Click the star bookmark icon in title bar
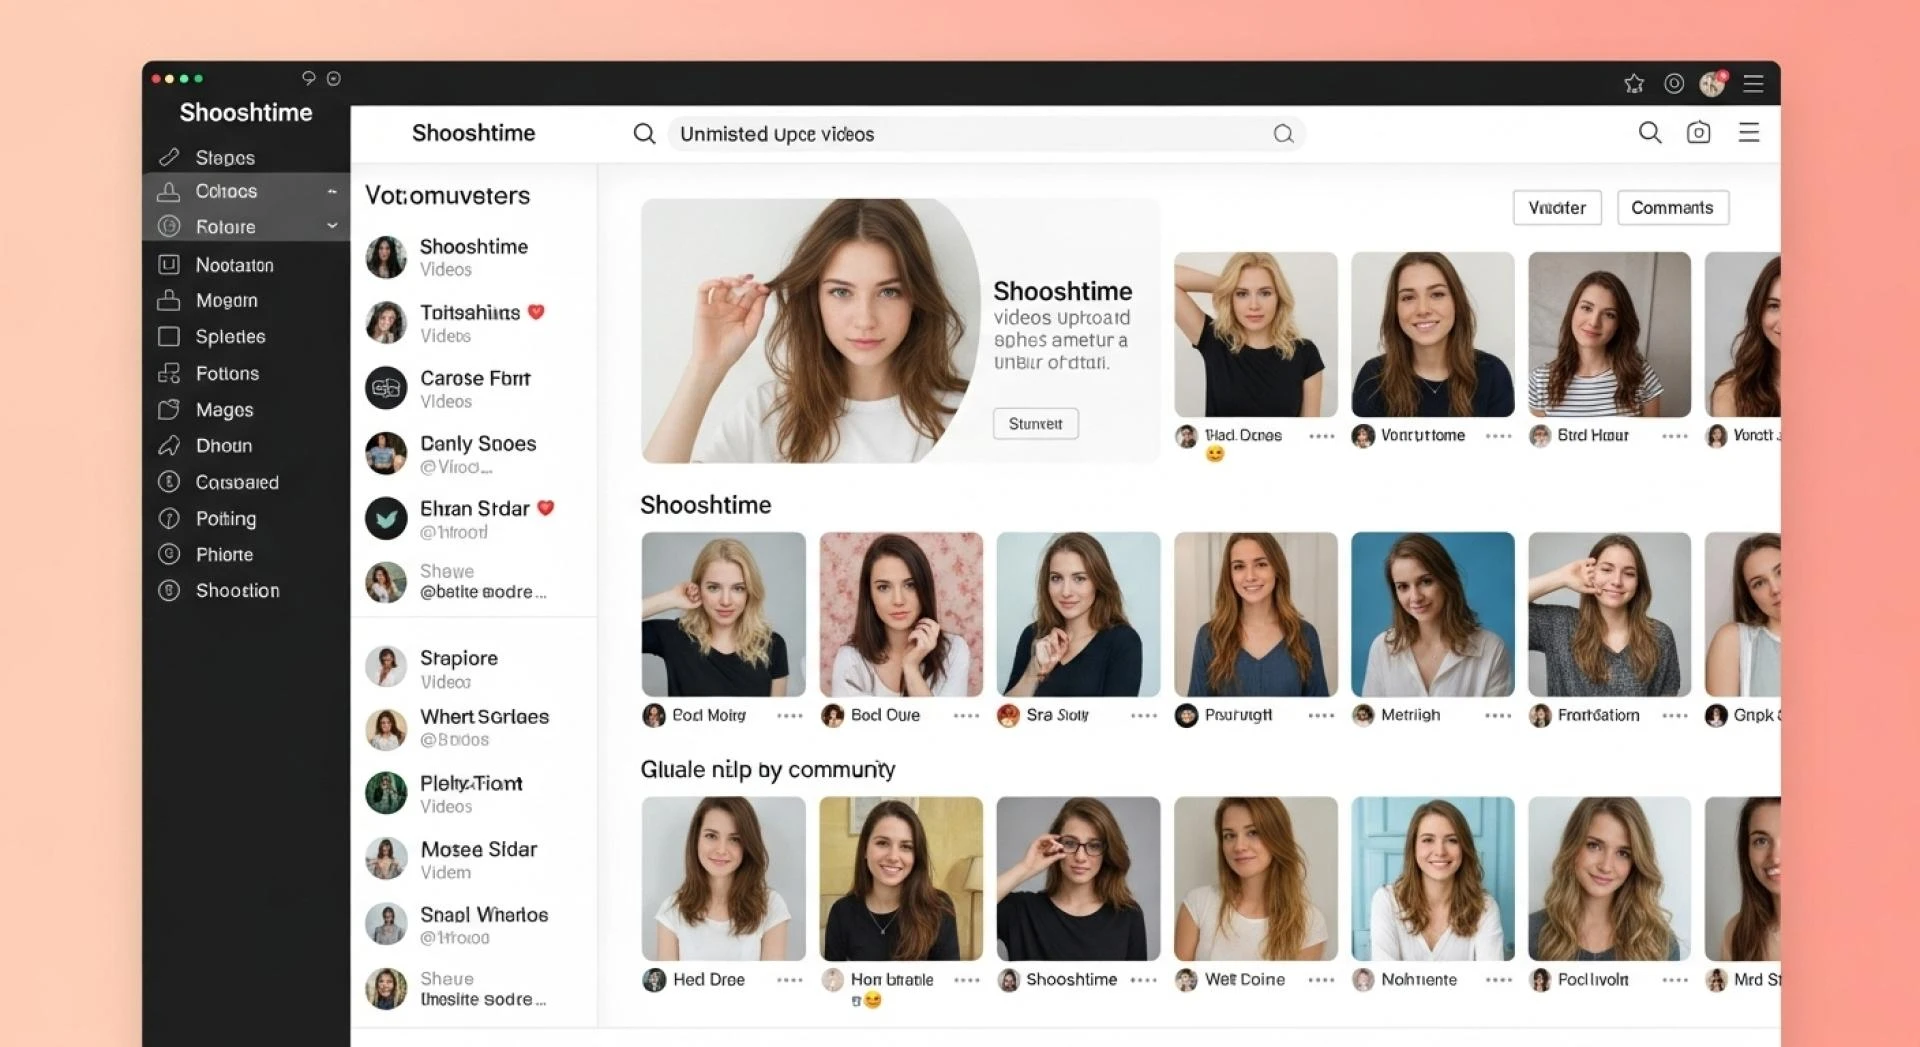This screenshot has width=1920, height=1047. (1634, 84)
